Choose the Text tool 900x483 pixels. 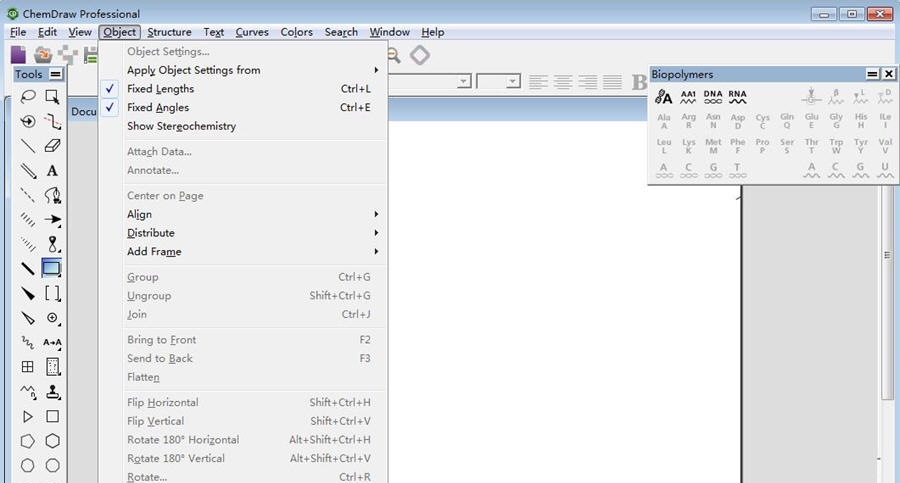click(53, 171)
